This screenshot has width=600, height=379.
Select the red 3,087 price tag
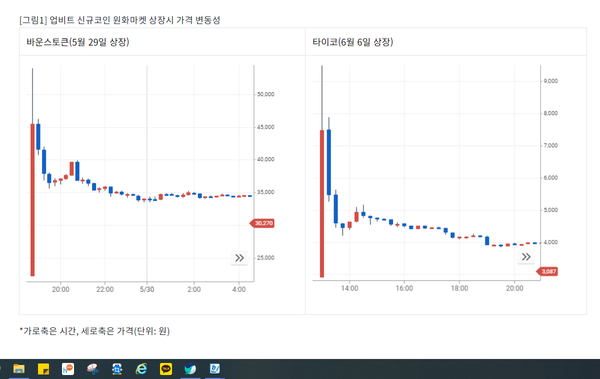click(547, 271)
